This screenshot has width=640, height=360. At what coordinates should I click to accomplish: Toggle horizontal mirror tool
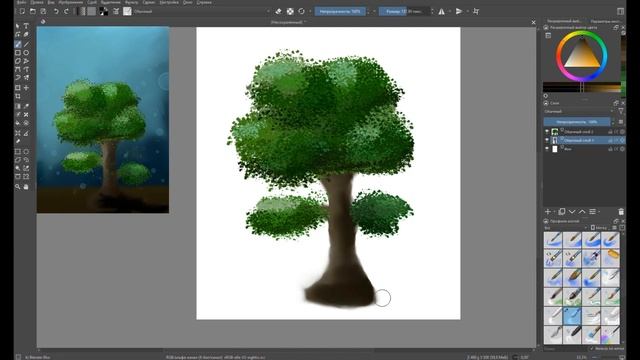pyautogui.click(x=442, y=11)
